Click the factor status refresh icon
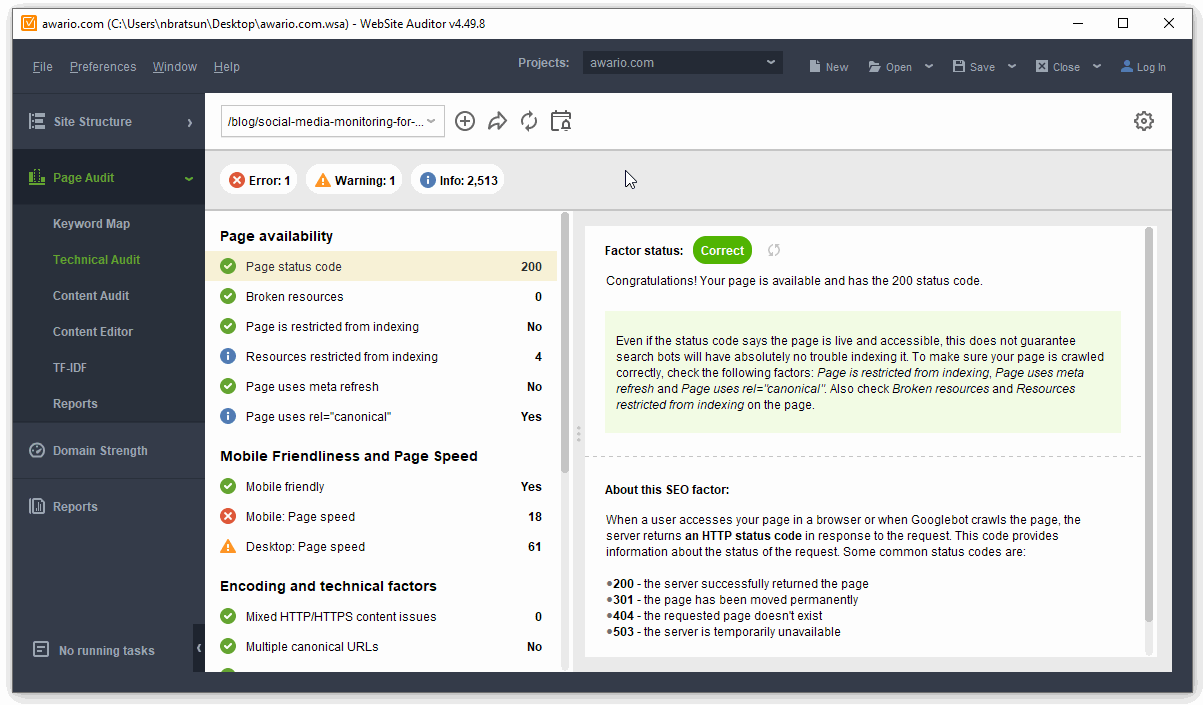The width and height of the screenshot is (1203, 705). tap(774, 250)
